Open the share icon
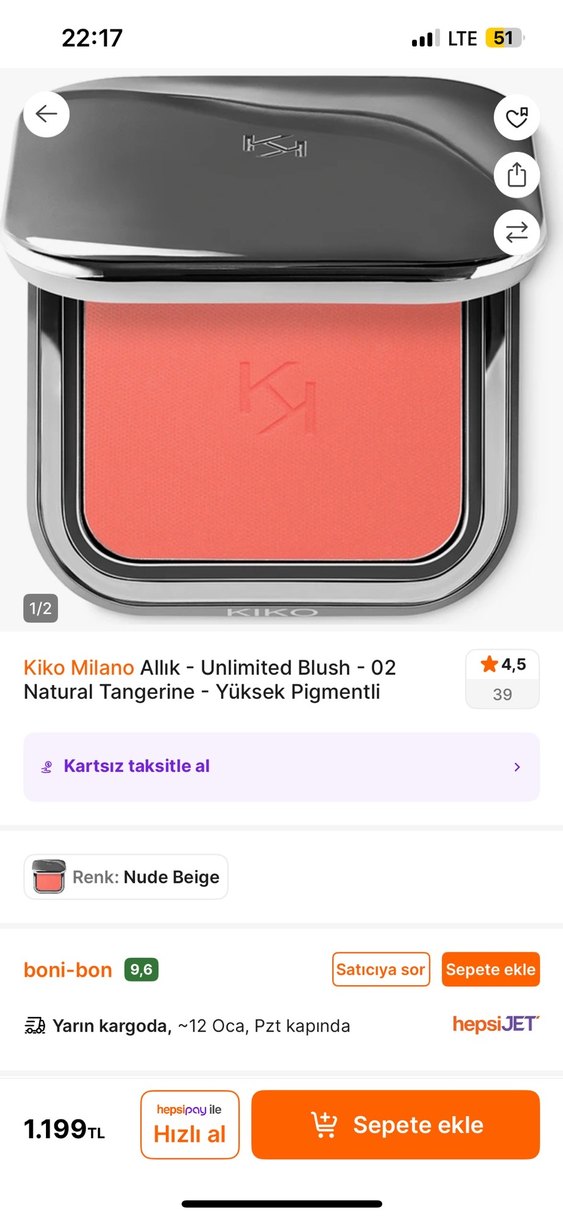 tap(516, 176)
